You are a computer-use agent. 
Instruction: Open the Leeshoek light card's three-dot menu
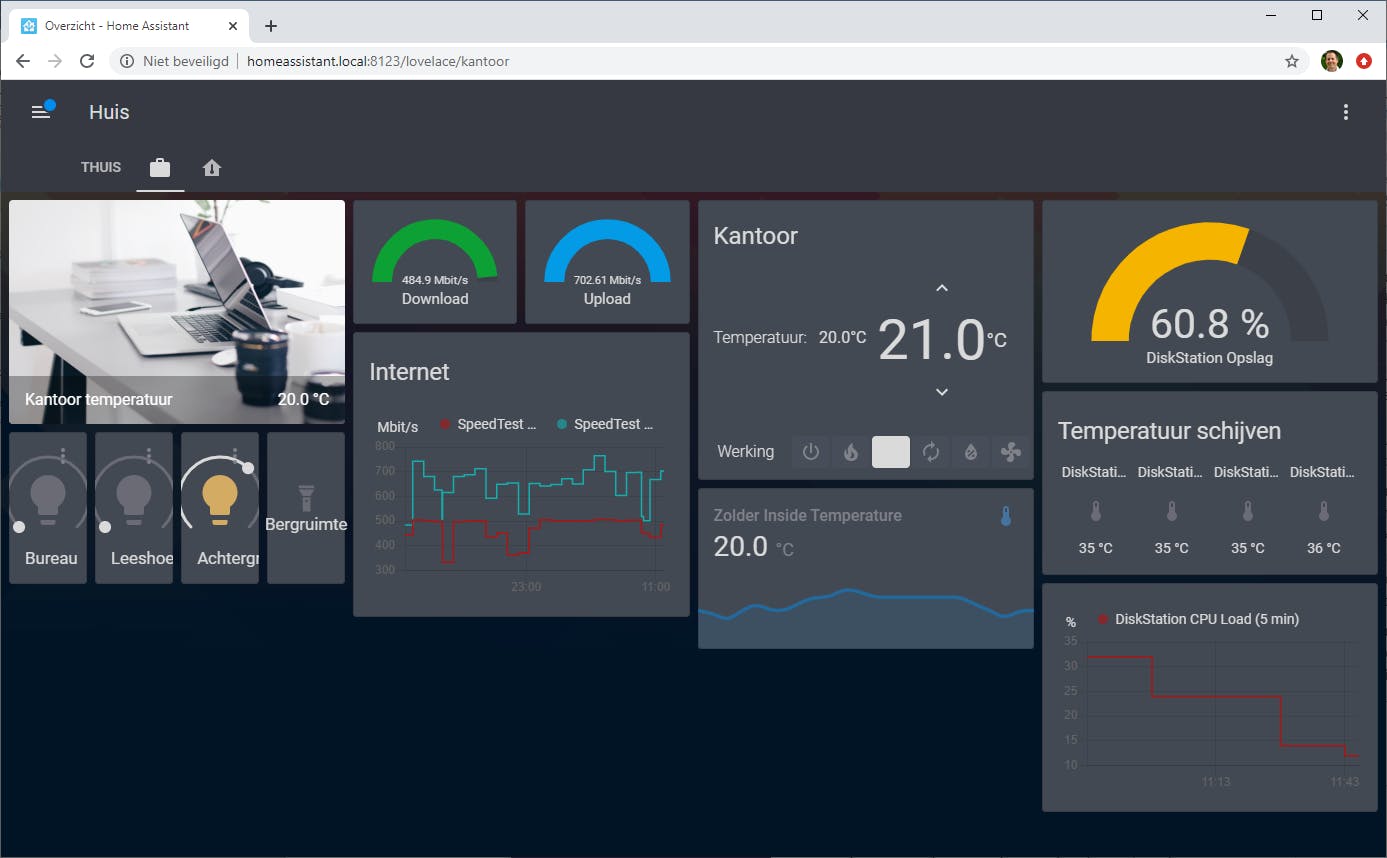(149, 455)
